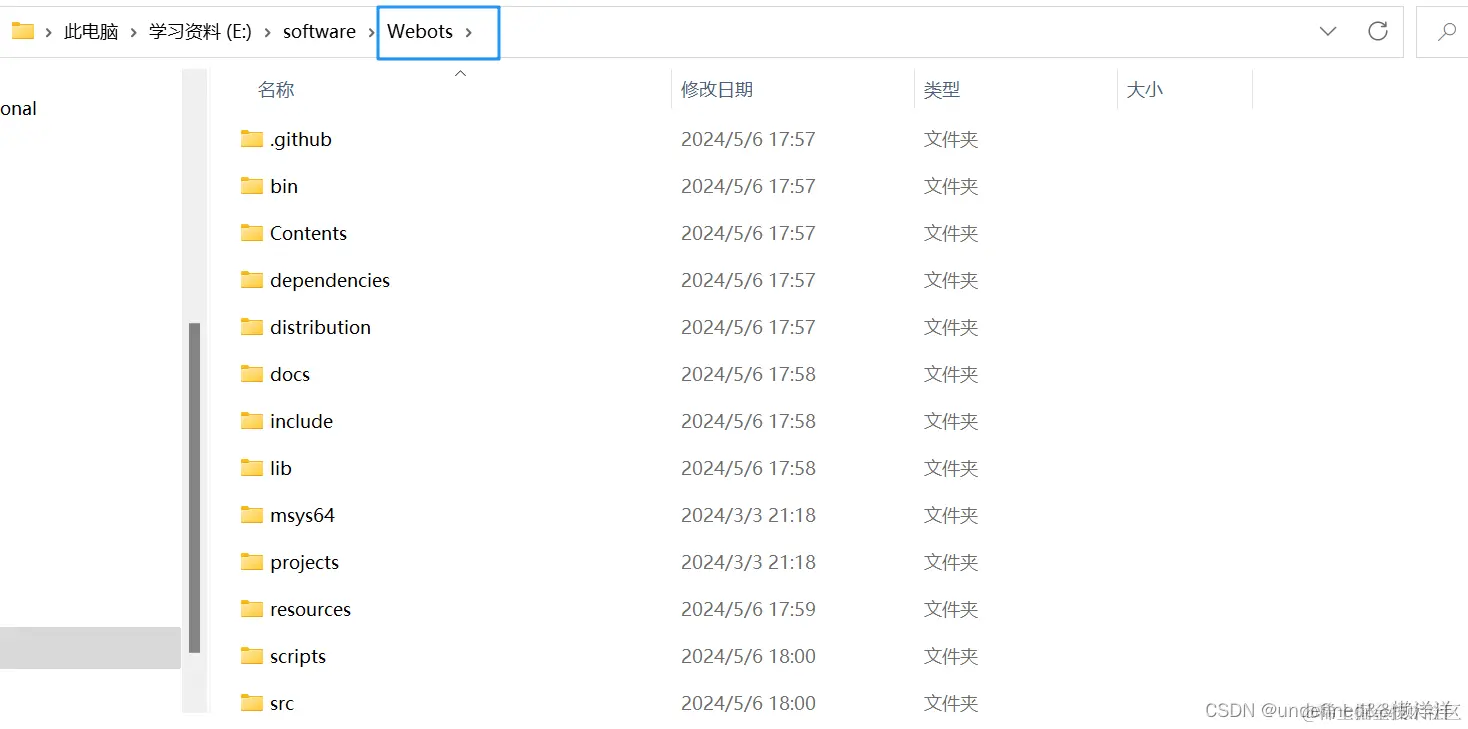1468x729 pixels.
Task: Sort by 类型 column header
Action: click(942, 90)
